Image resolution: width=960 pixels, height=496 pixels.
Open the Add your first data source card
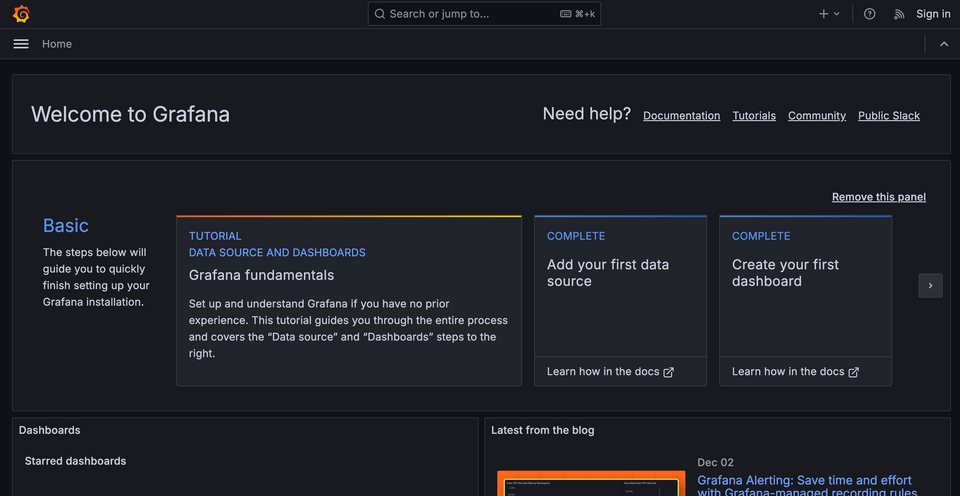point(621,301)
